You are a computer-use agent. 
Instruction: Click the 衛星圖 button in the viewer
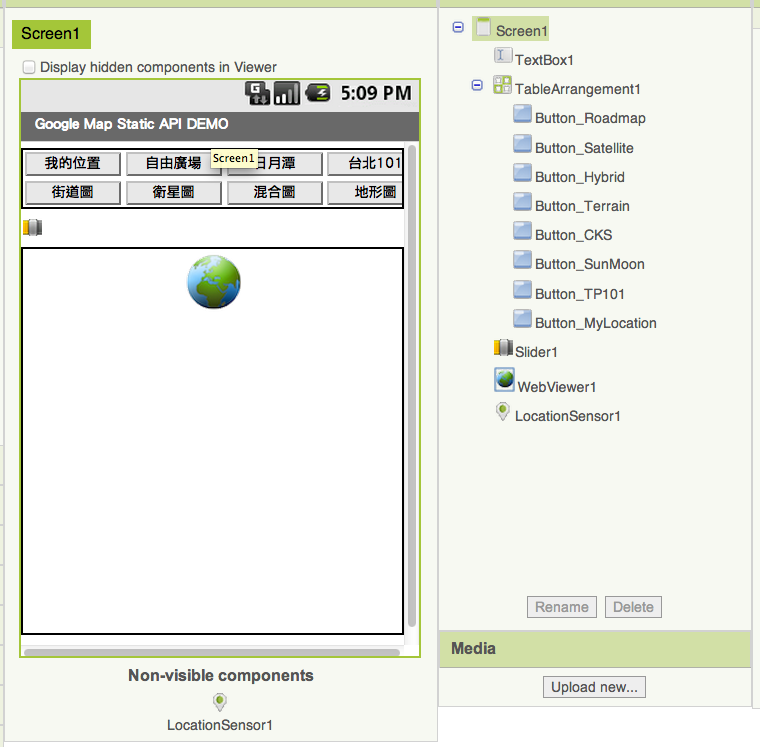174,192
